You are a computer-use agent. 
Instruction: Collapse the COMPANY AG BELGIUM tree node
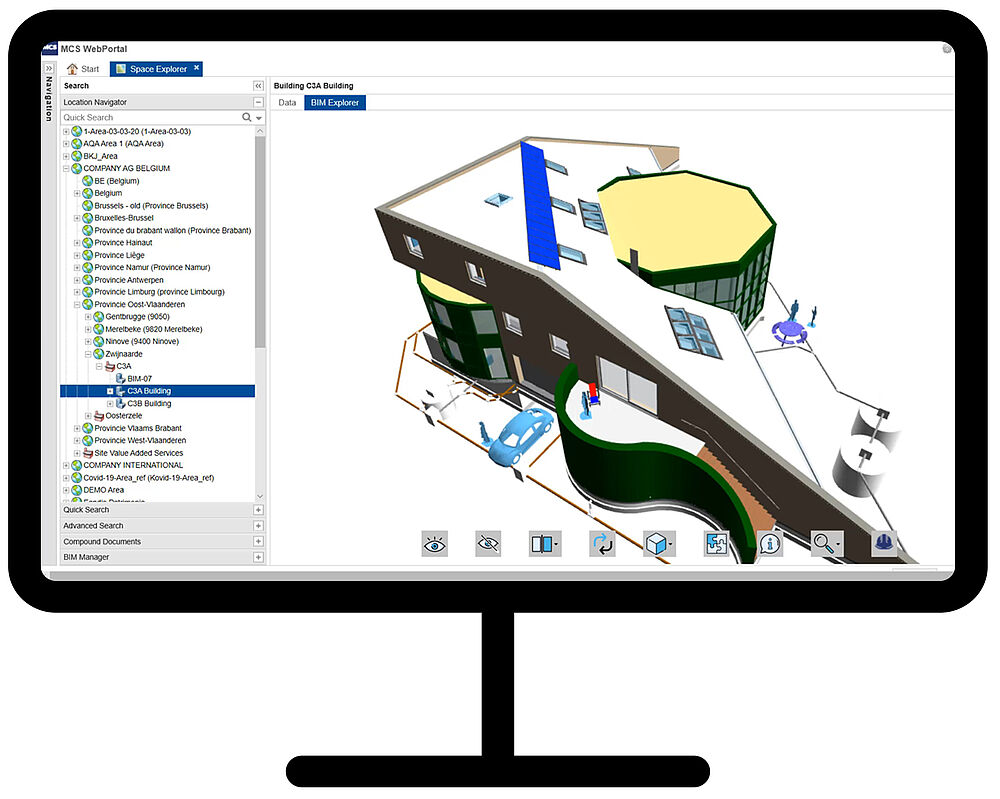click(x=67, y=169)
